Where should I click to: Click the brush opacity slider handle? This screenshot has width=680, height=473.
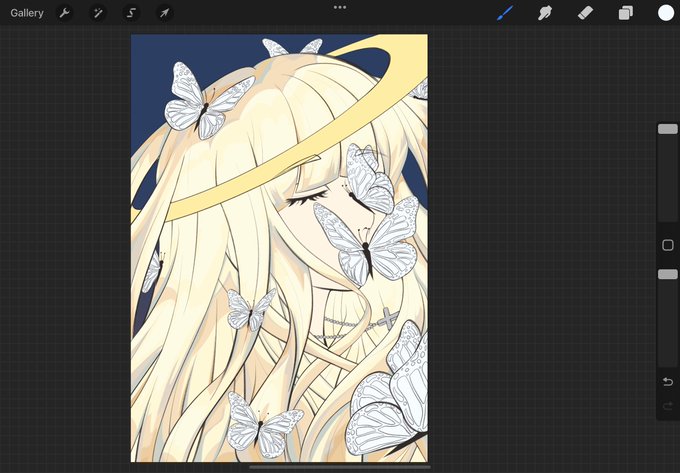coord(667,274)
